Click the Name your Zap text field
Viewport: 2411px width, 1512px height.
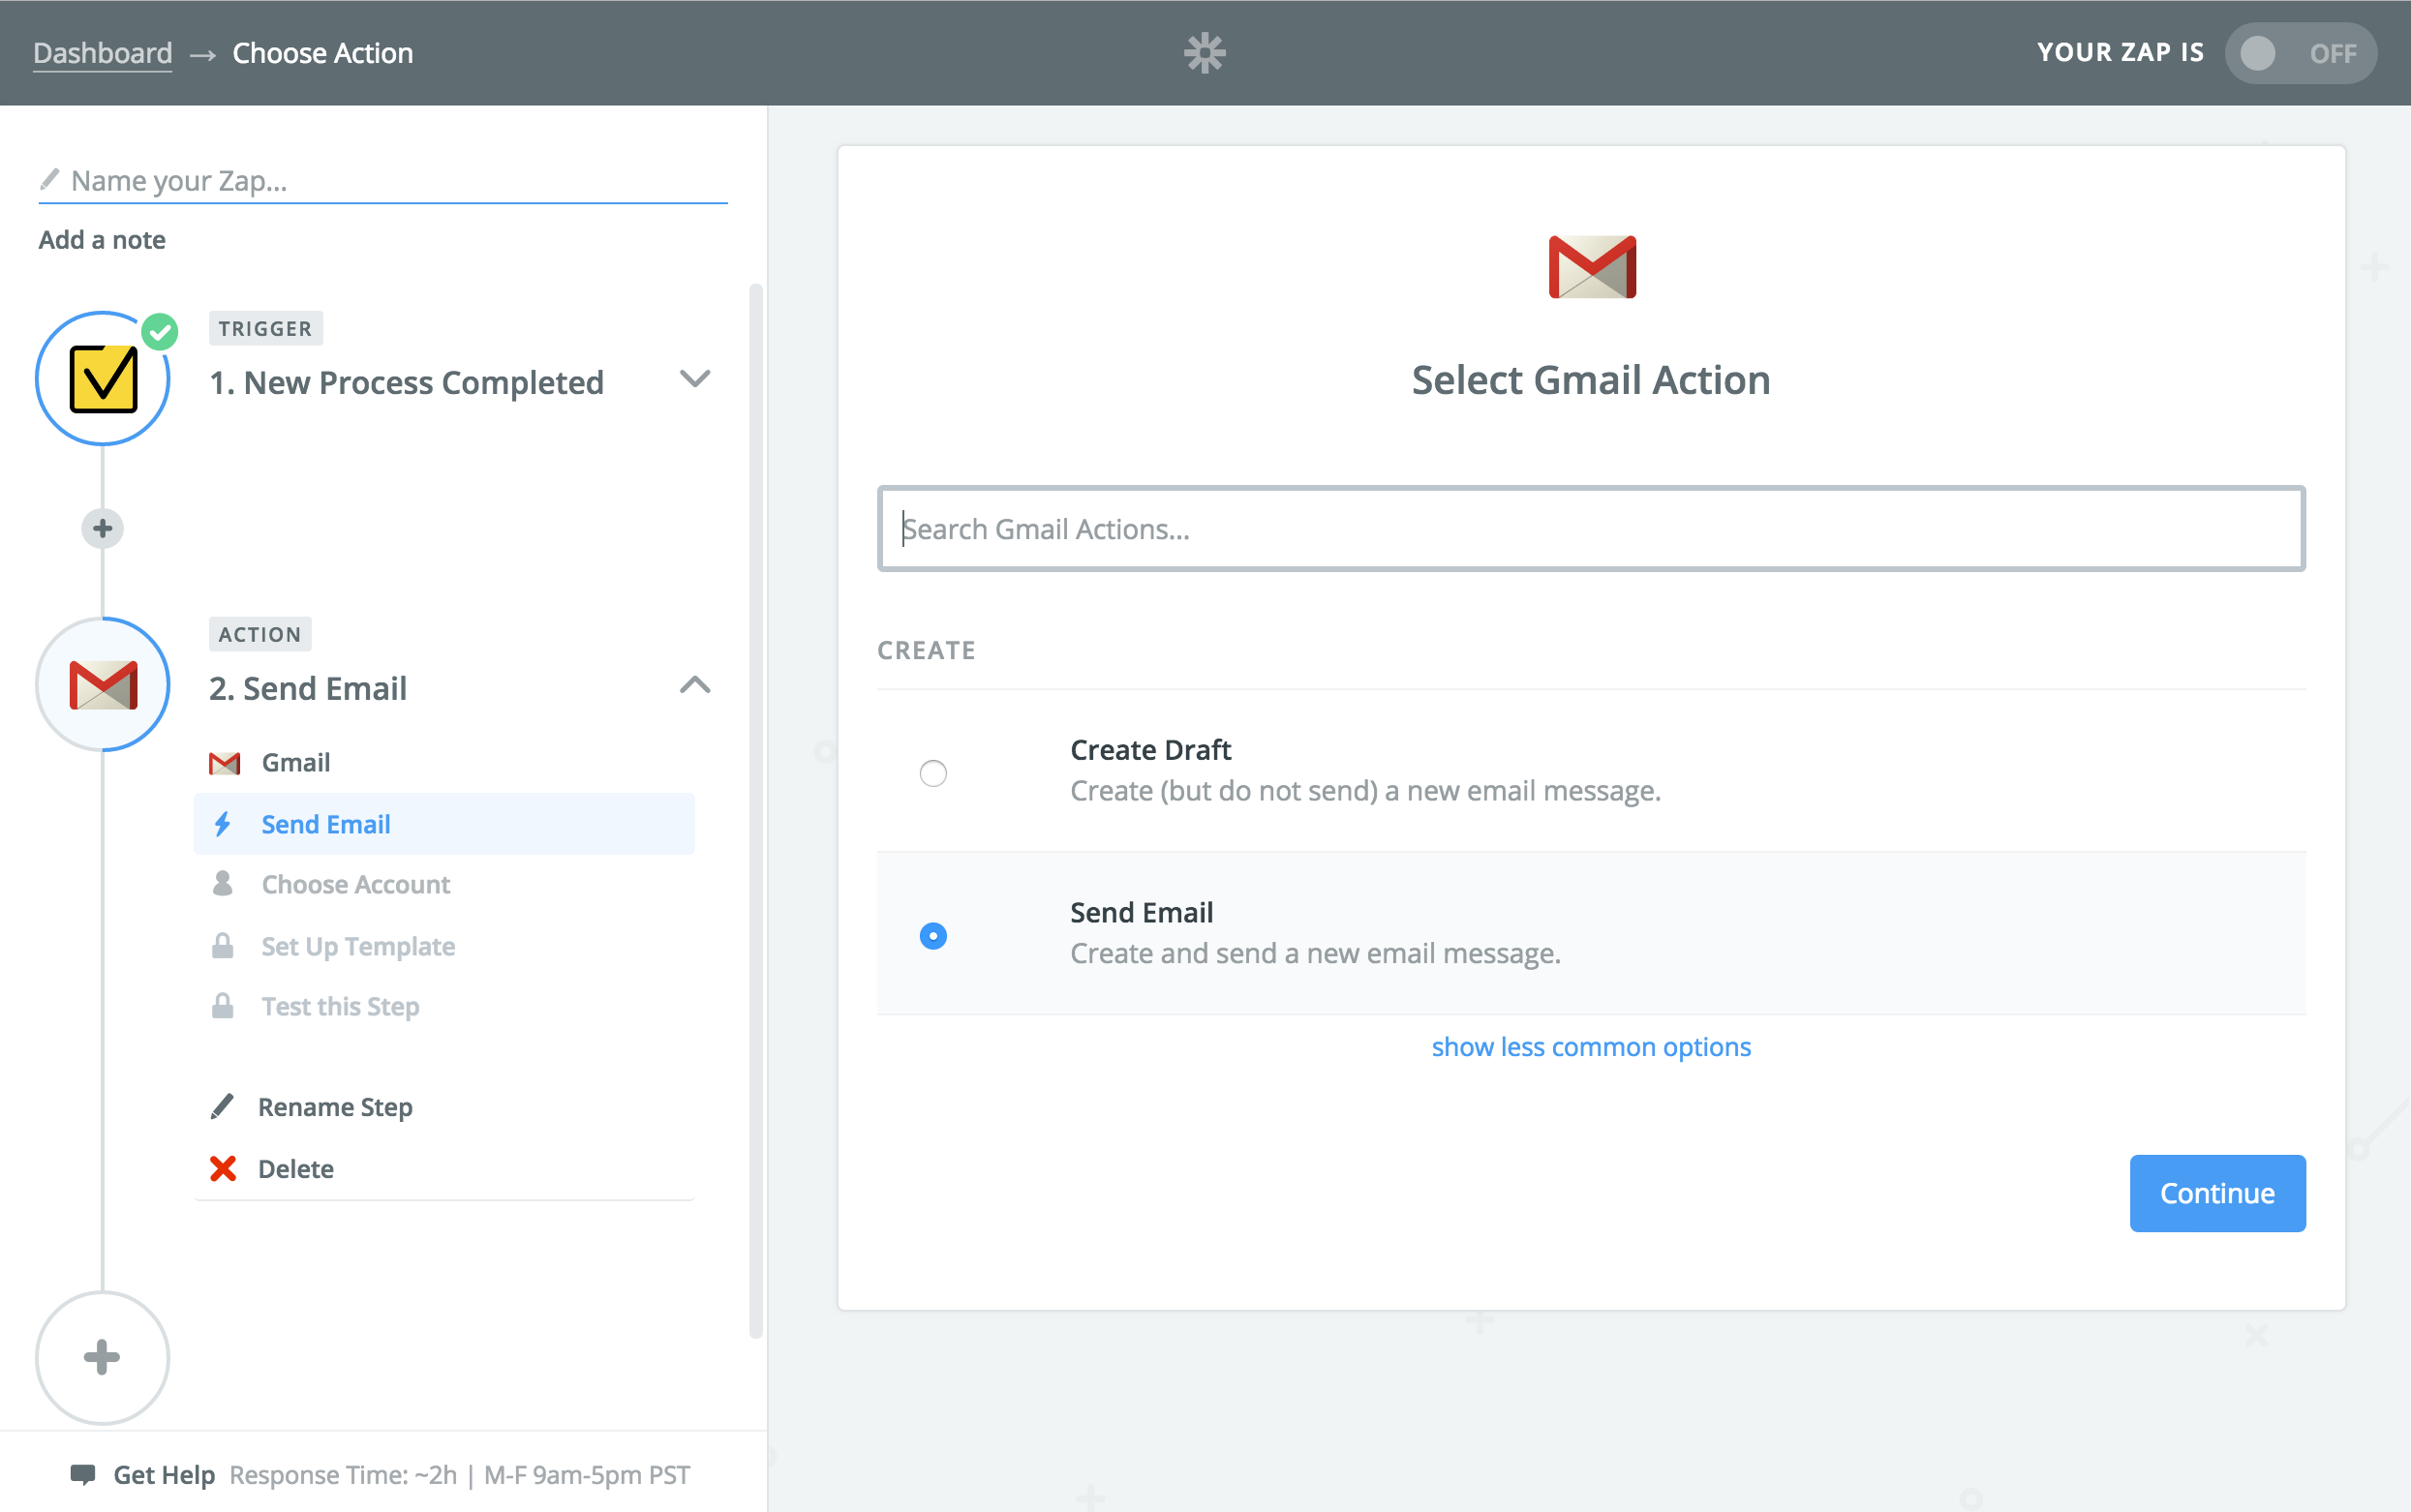pos(381,178)
